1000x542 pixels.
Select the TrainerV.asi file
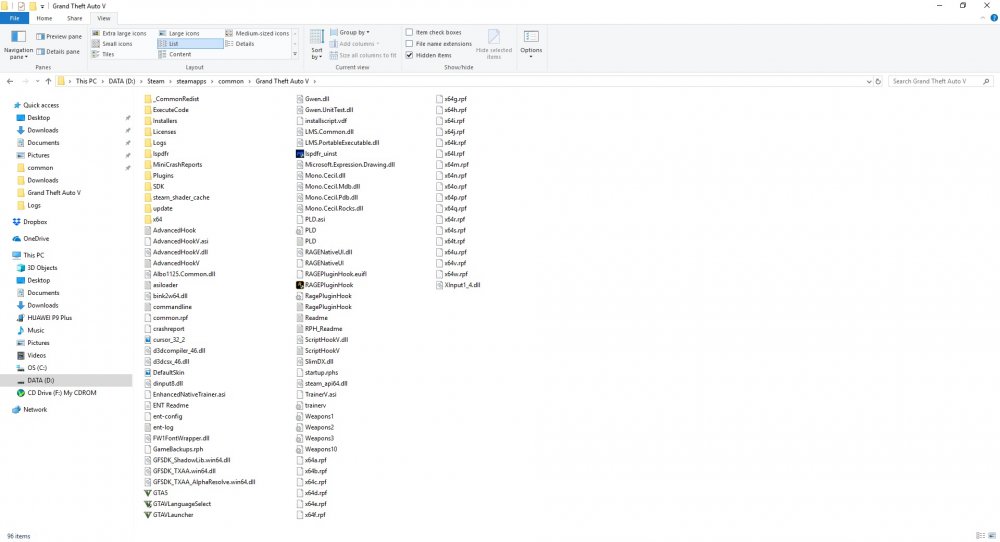[x=316, y=395]
